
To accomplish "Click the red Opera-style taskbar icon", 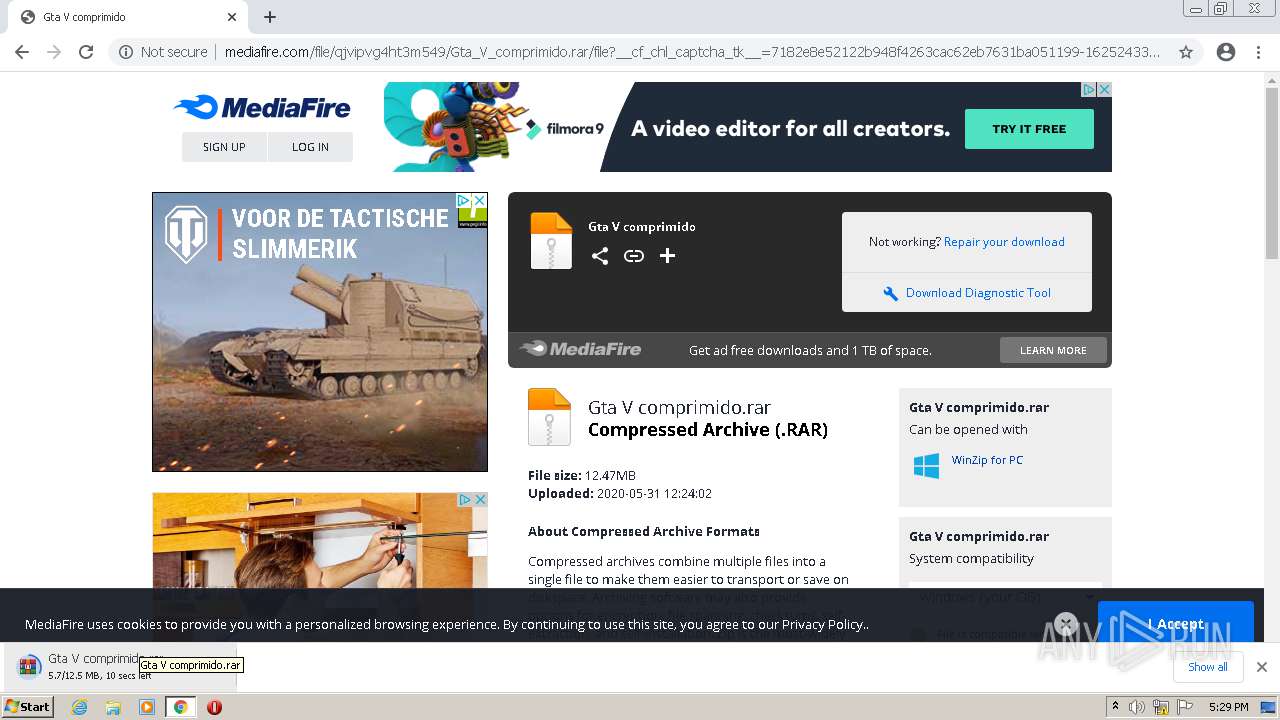I will [214, 707].
